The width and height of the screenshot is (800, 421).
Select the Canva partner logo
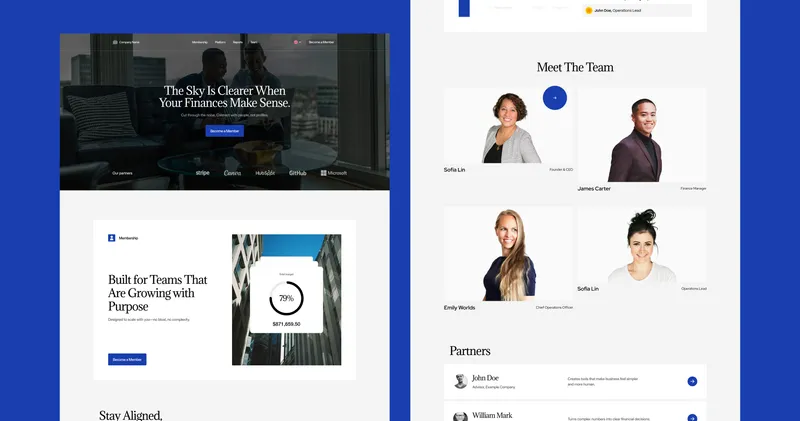click(232, 173)
